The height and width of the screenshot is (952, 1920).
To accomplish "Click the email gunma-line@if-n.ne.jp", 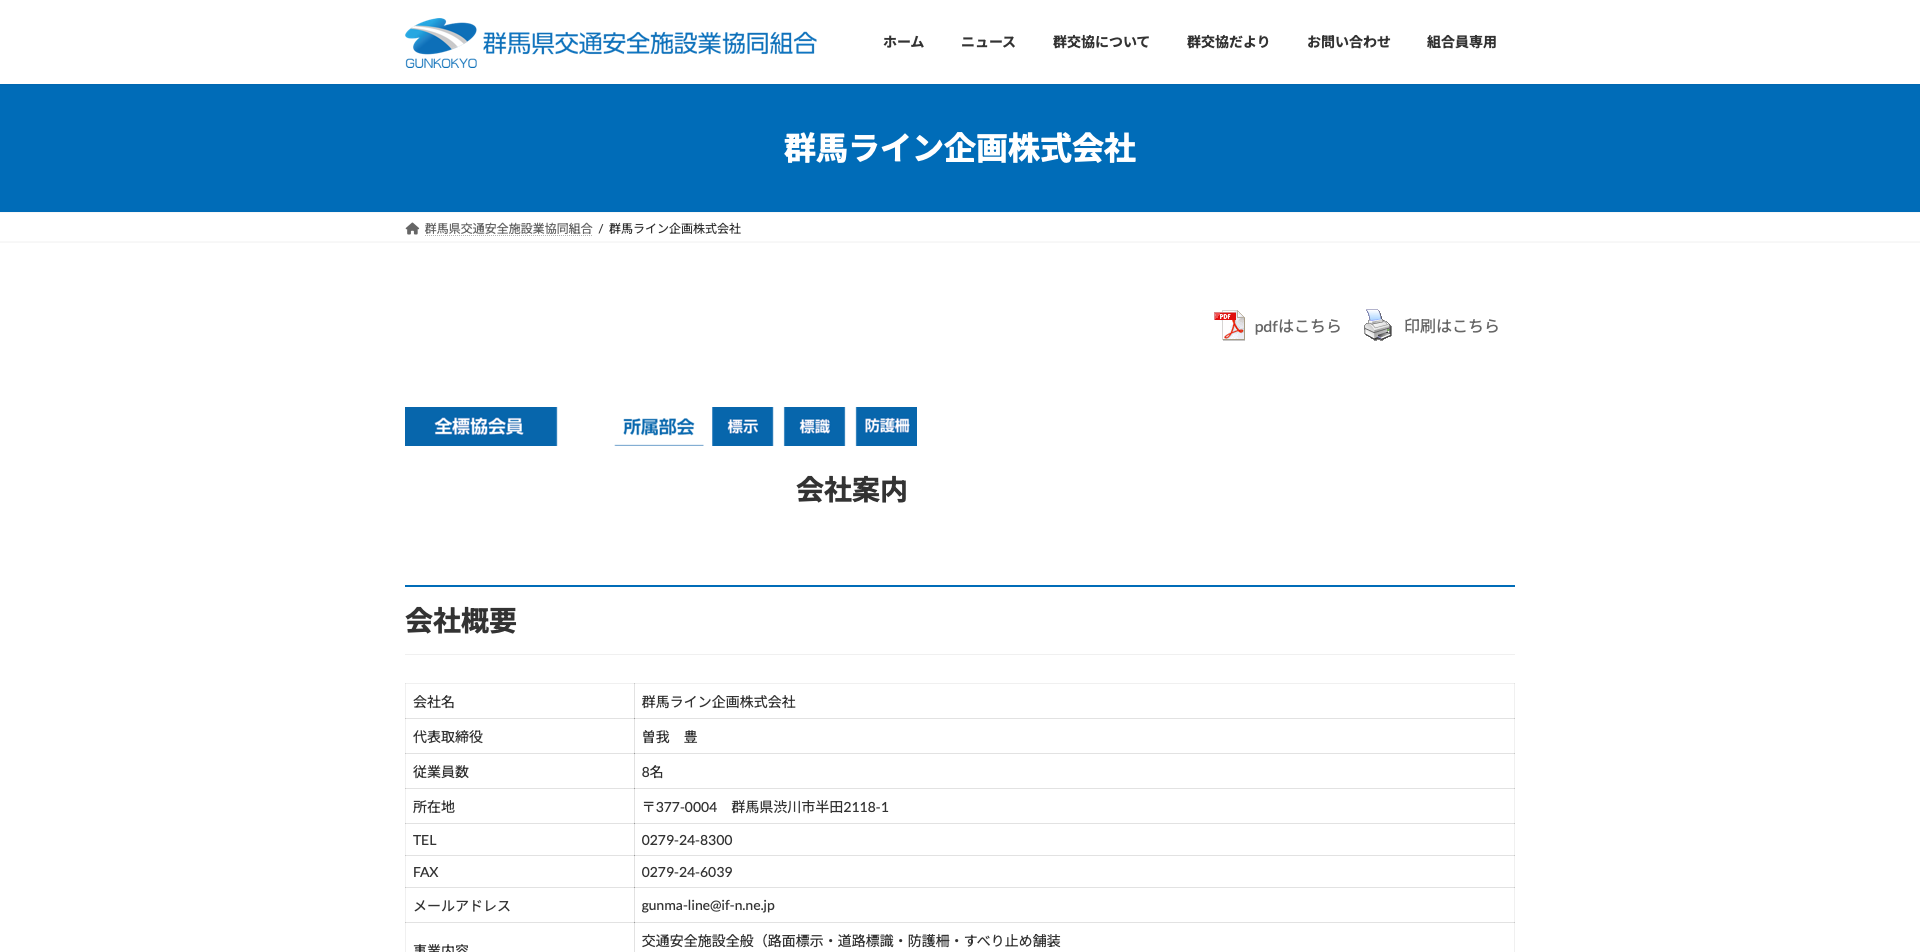I will pyautogui.click(x=708, y=905).
